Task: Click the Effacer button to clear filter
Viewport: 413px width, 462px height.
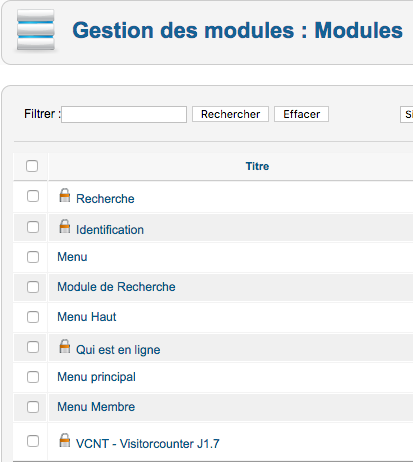Action: point(301,114)
